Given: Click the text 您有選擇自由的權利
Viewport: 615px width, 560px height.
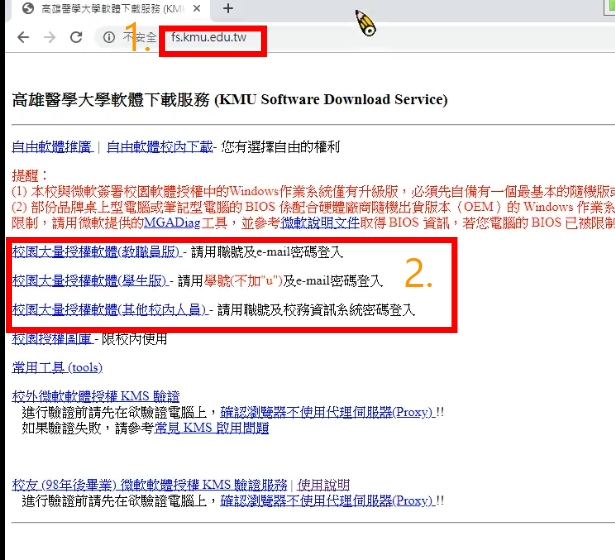Looking at the screenshot, I should click(280, 147).
